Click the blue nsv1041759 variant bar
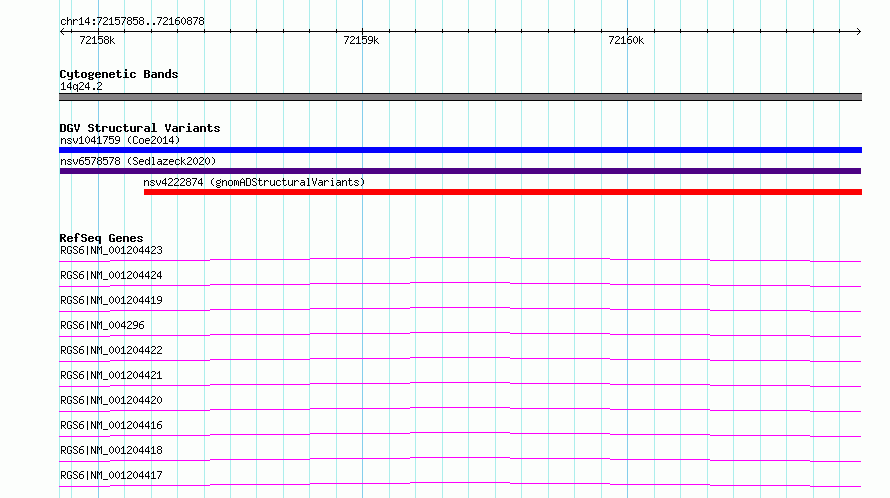 [x=460, y=150]
